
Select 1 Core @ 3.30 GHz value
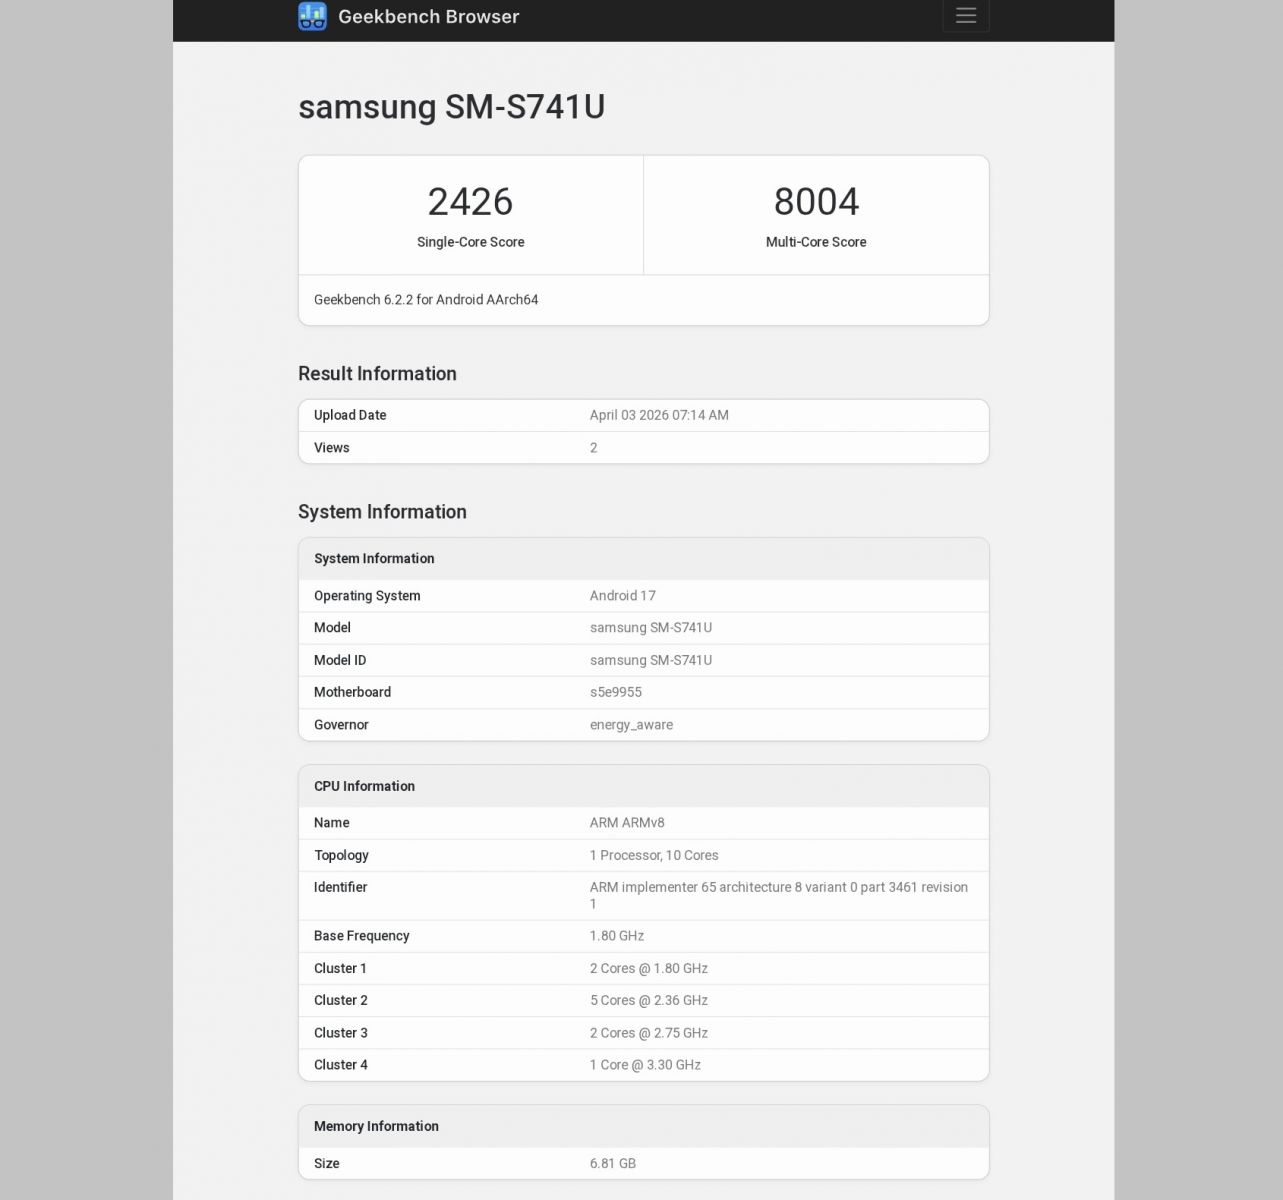point(645,1065)
